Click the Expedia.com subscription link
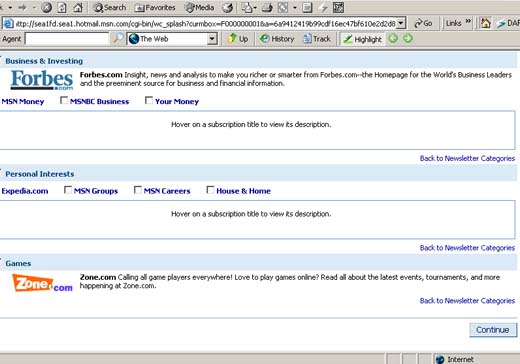This screenshot has width=520, height=364. [x=25, y=191]
